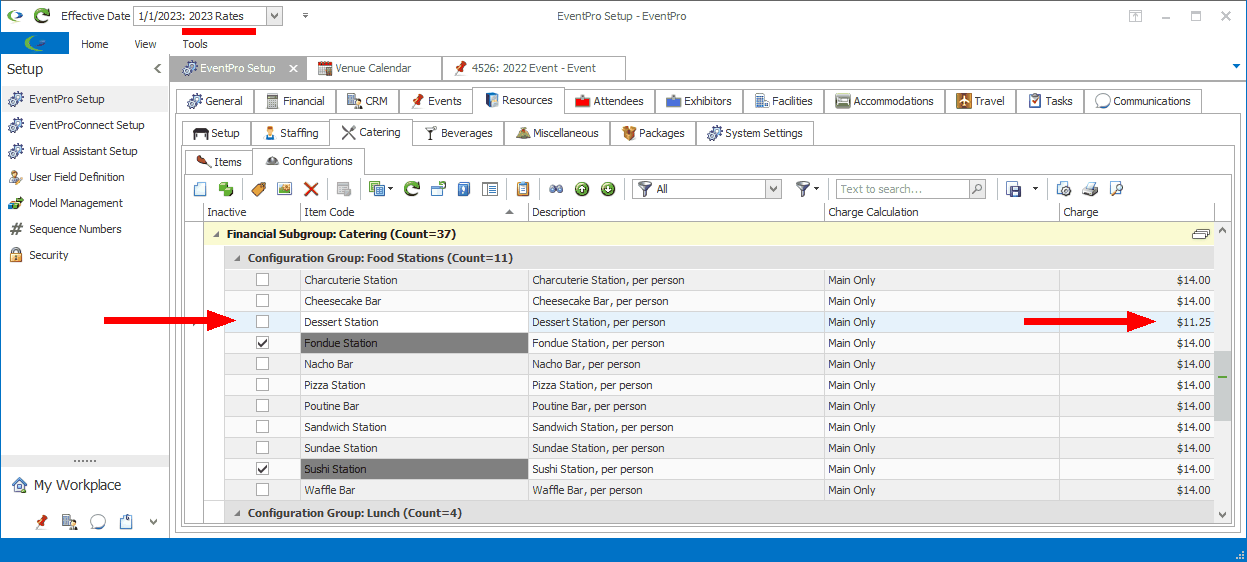
Task: Click the picture image icon in toolbar
Action: 284,189
